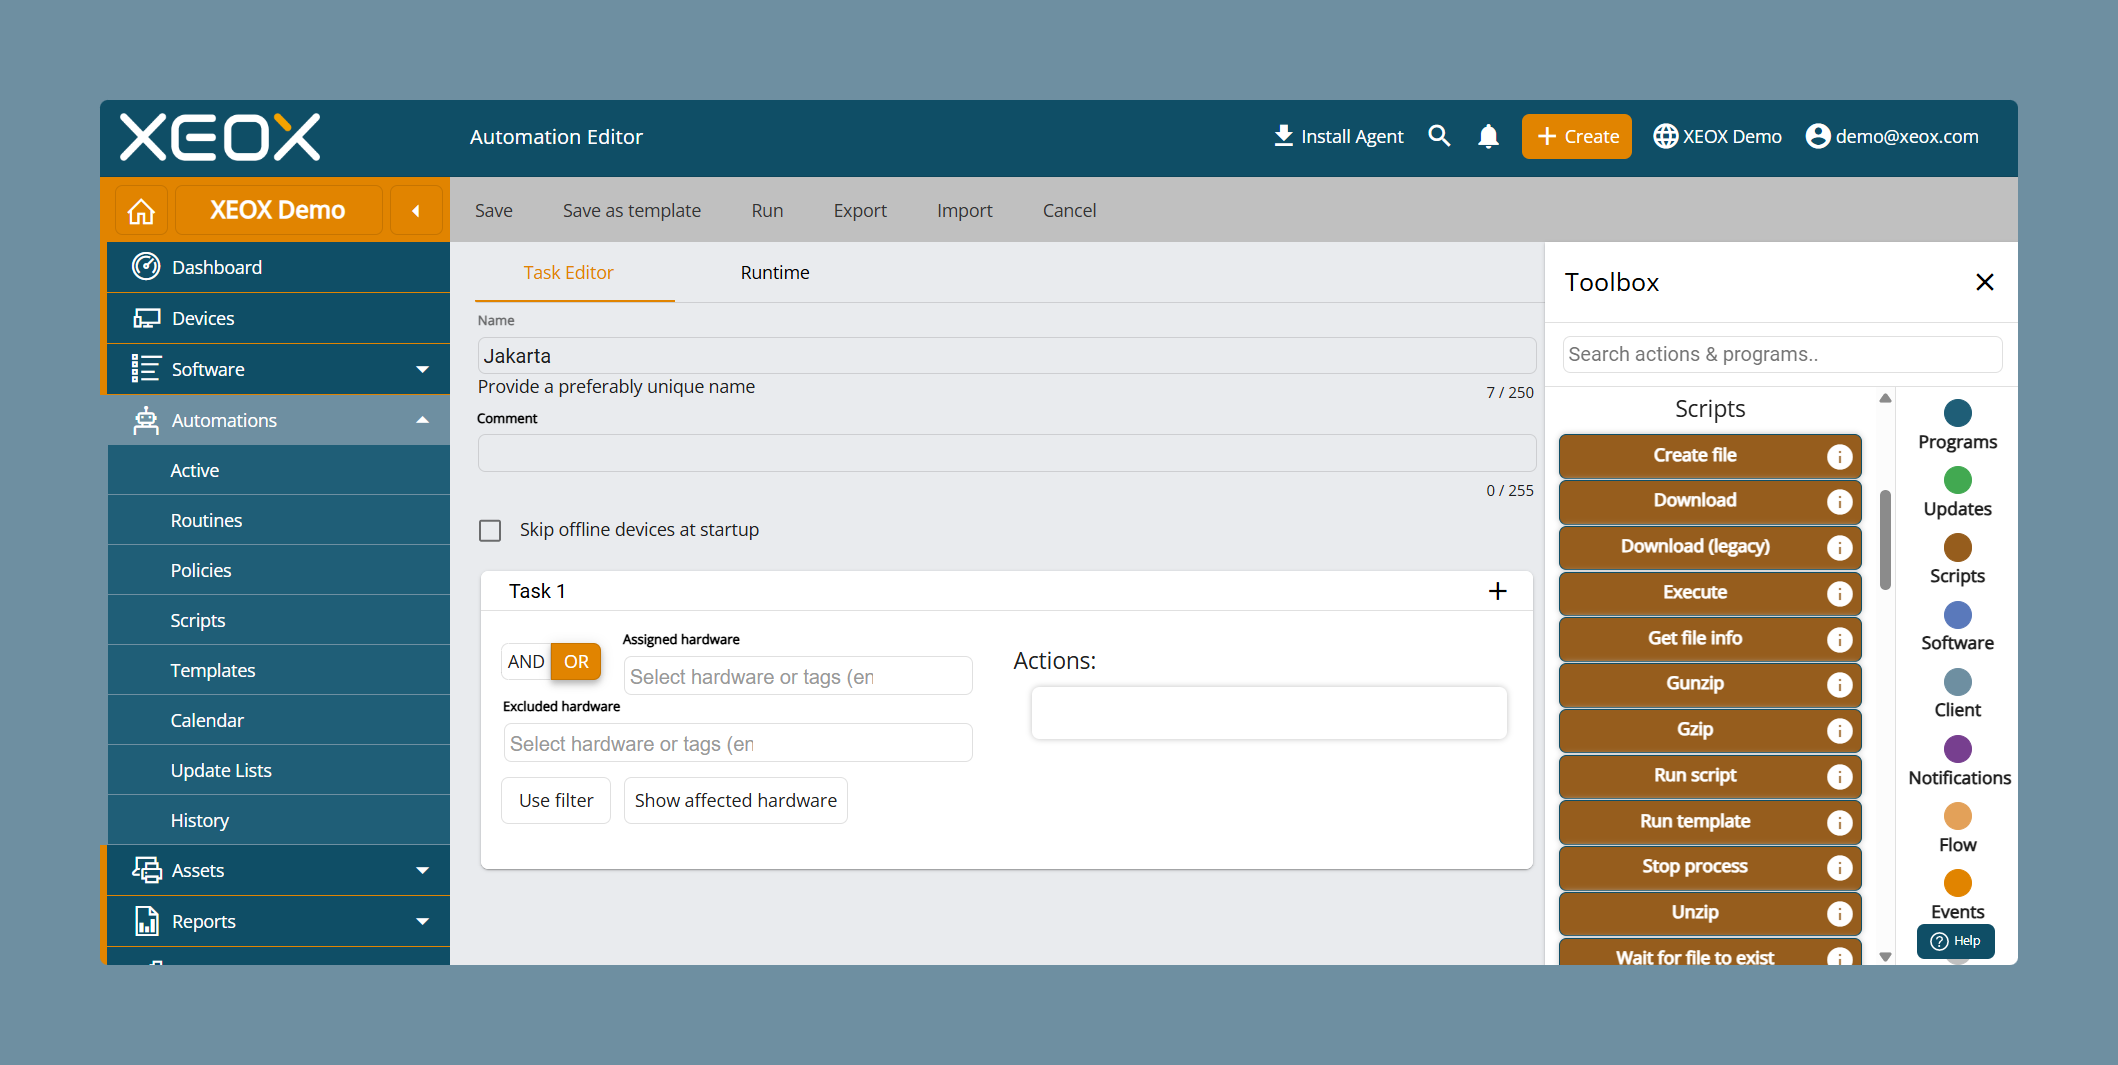The image size is (2118, 1065).
Task: Show info for Gzip action
Action: tap(1839, 730)
